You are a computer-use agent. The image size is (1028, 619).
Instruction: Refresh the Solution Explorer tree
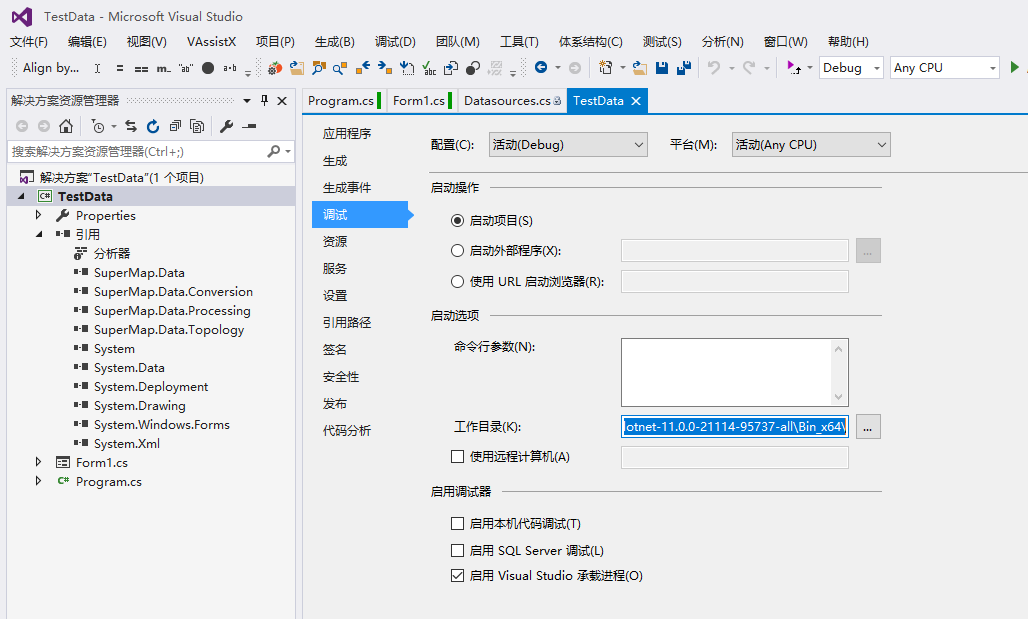click(x=153, y=126)
